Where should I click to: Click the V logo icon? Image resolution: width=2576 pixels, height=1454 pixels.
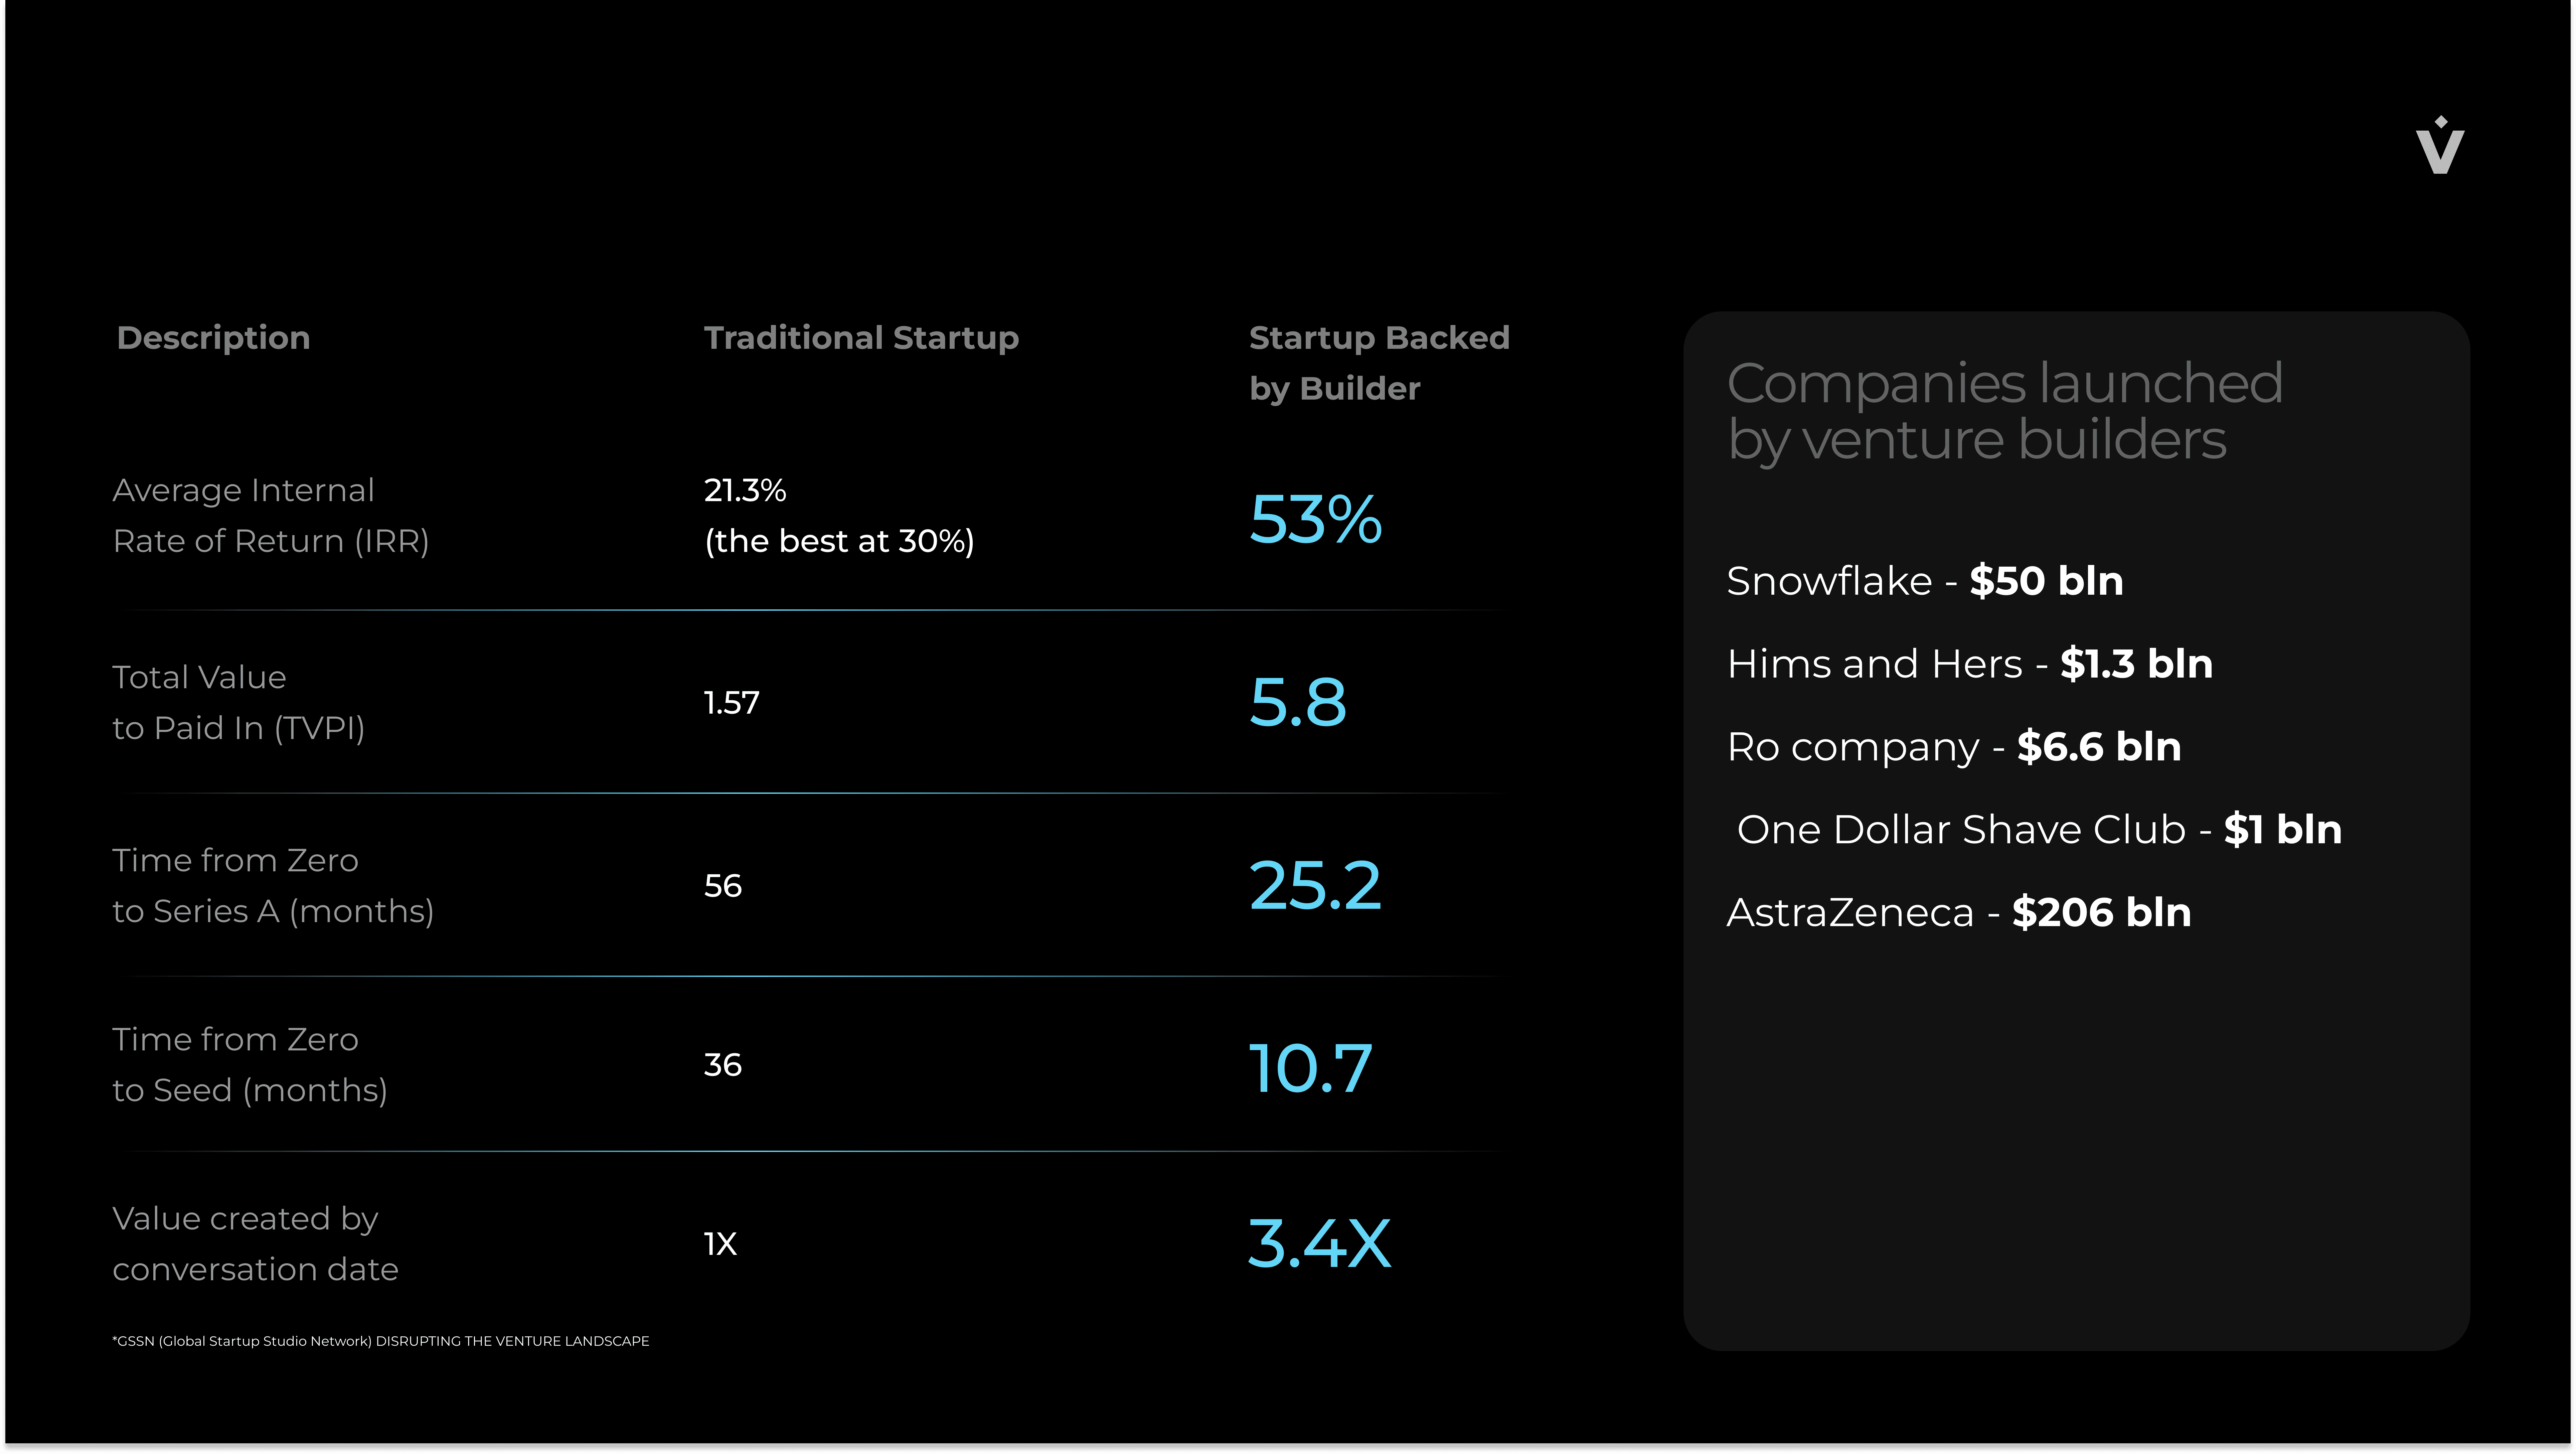point(2440,145)
